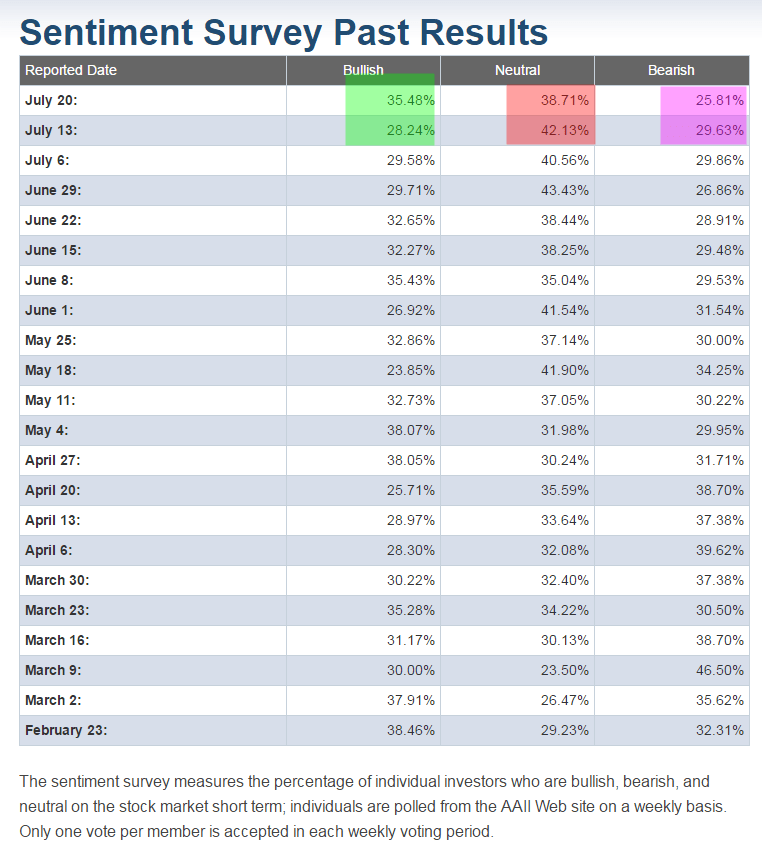The width and height of the screenshot is (762, 851).
Task: Click the red-highlighted 38.71% neutral cell
Action: (564, 101)
